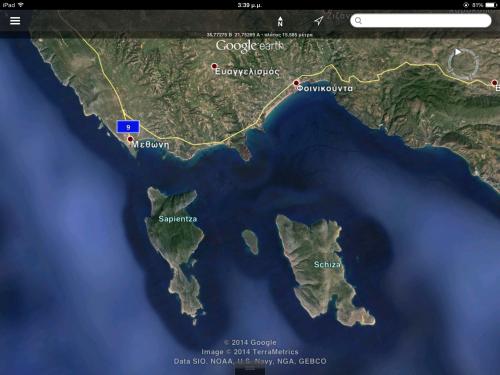Tap the placemark dot at right edge
The height and width of the screenshot is (375, 500).
pyautogui.click(x=494, y=83)
